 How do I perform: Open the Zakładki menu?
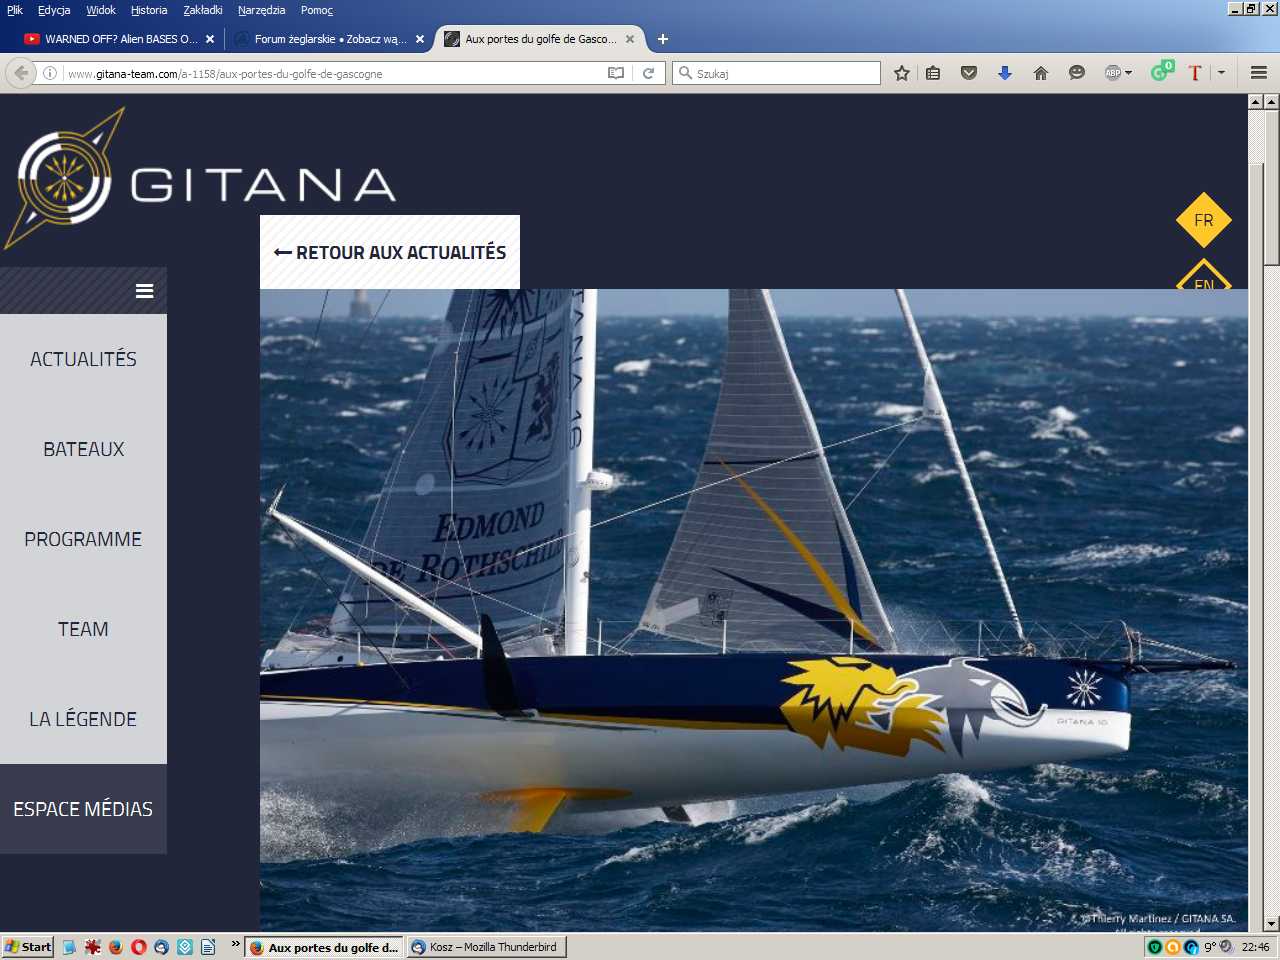tap(203, 10)
